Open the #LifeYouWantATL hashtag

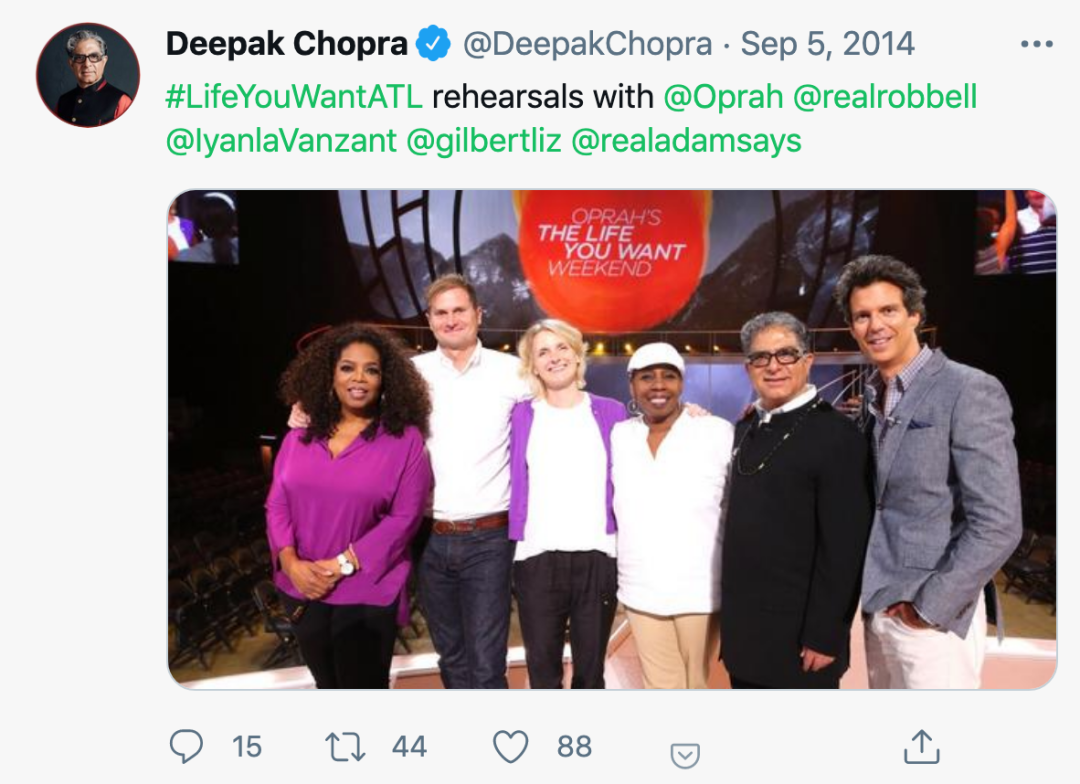[x=293, y=96]
